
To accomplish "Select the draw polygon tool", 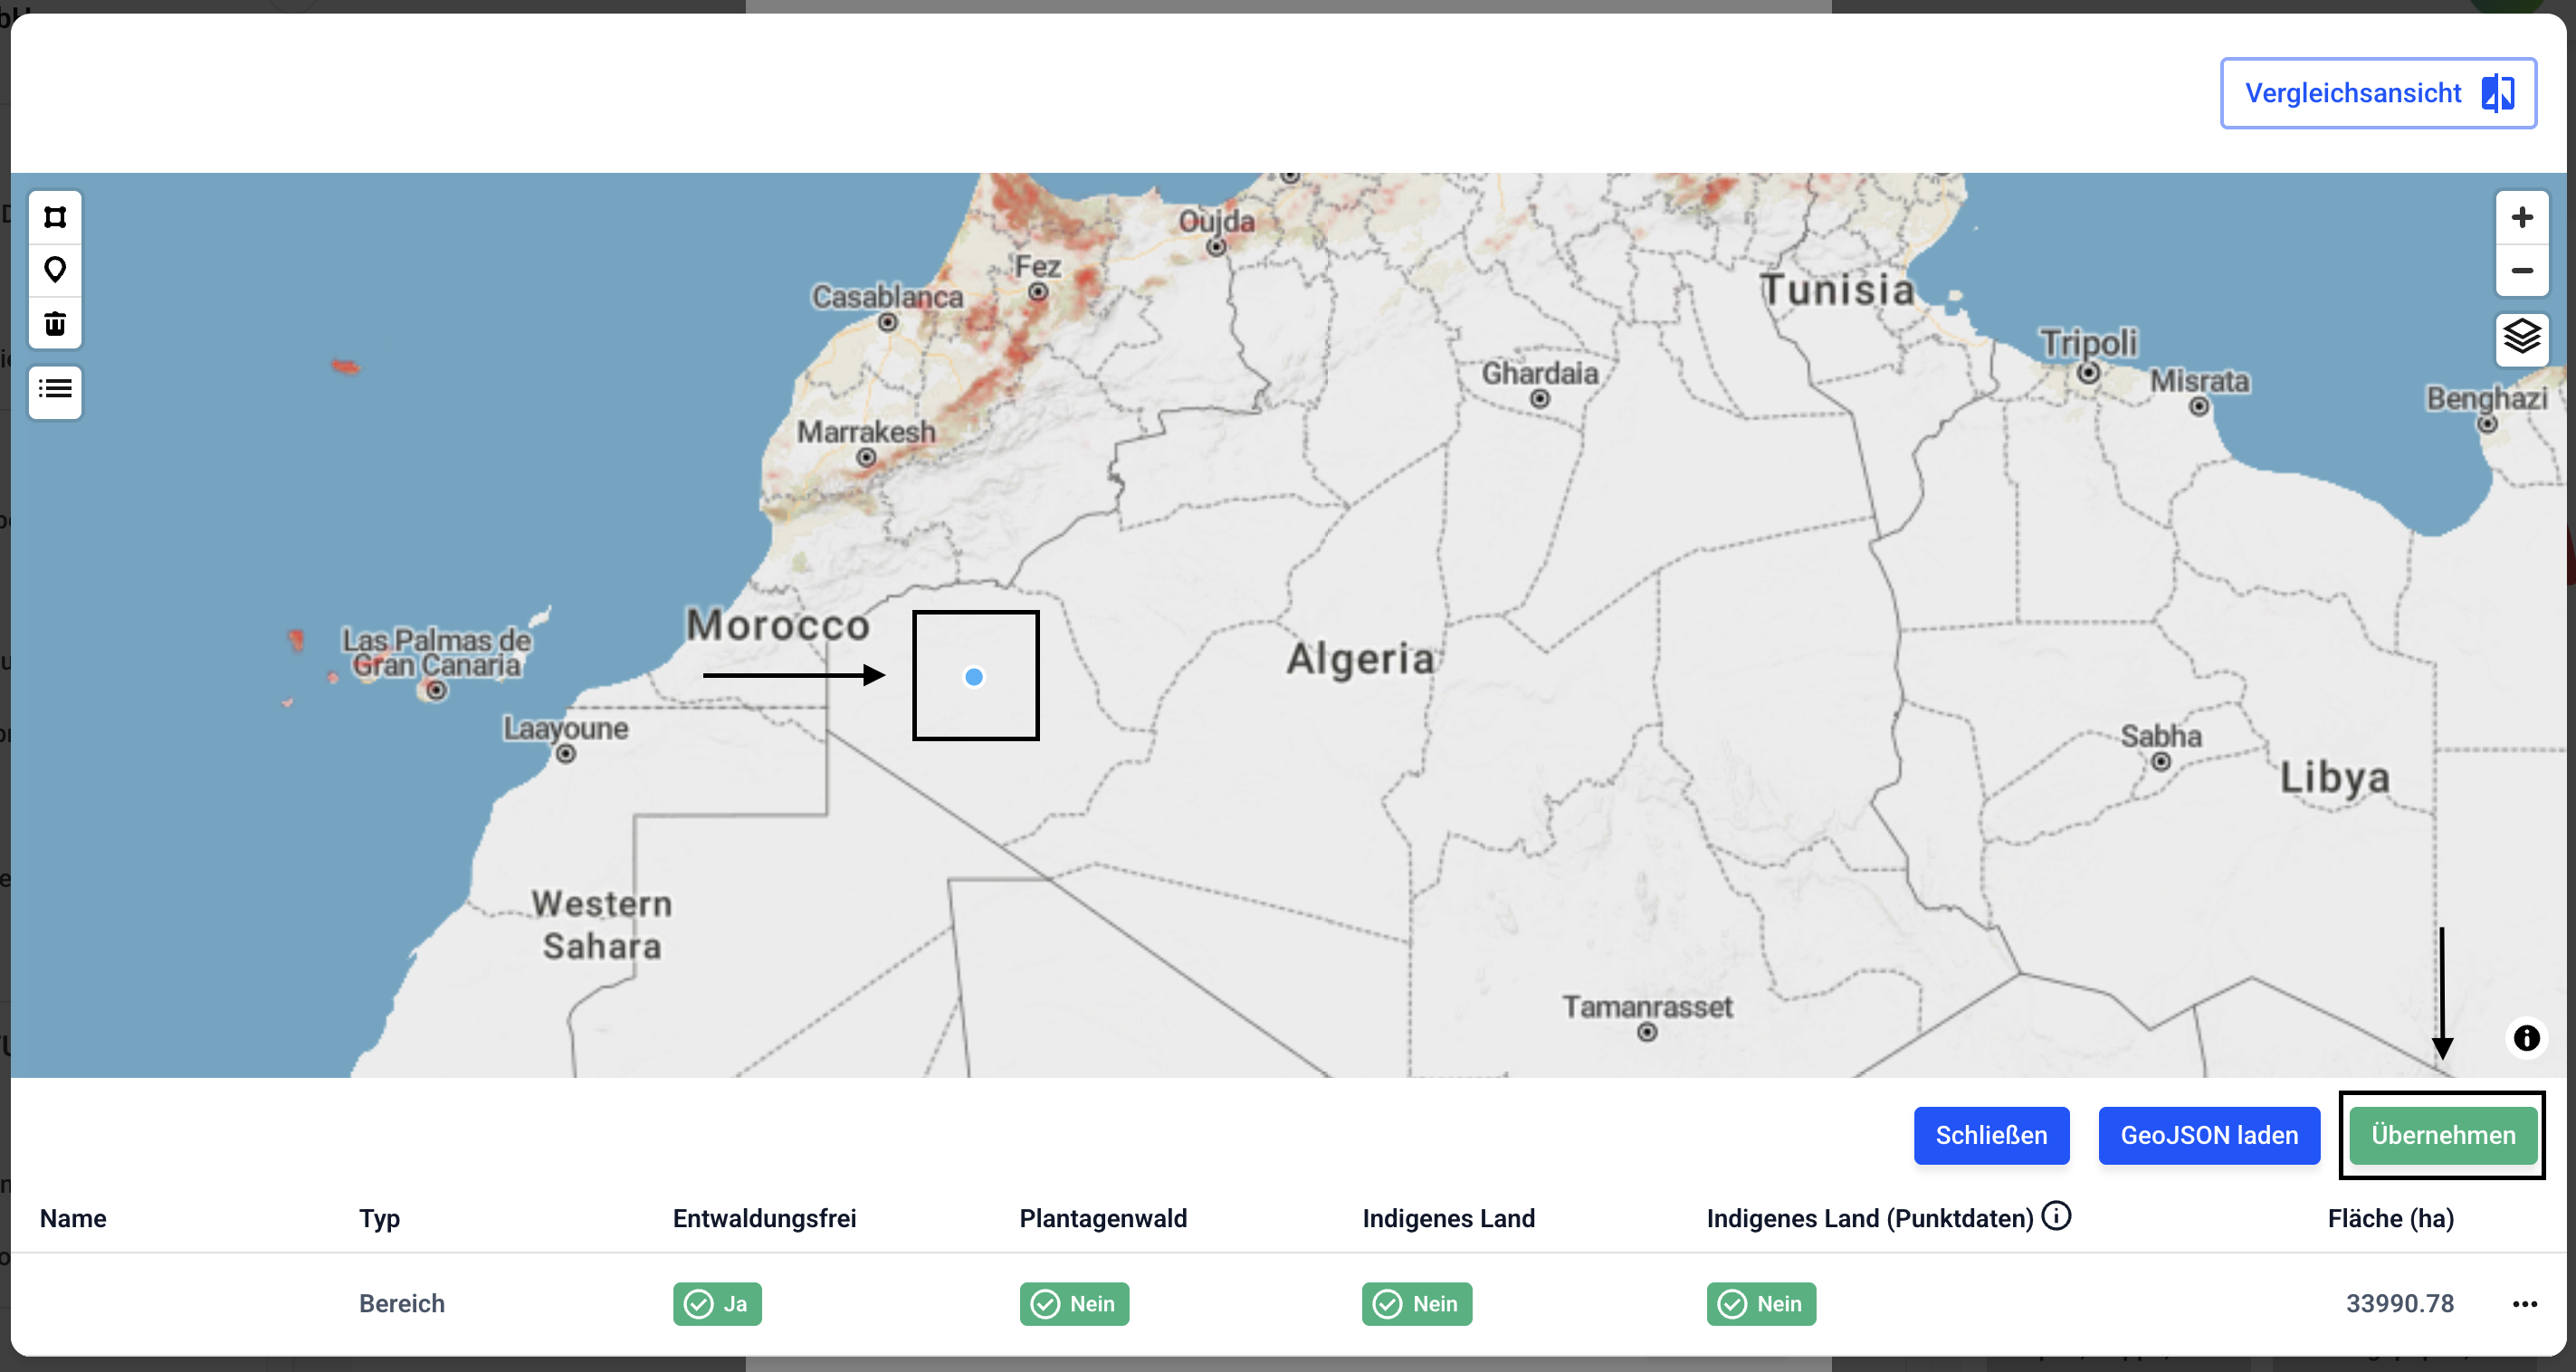I will (x=55, y=217).
